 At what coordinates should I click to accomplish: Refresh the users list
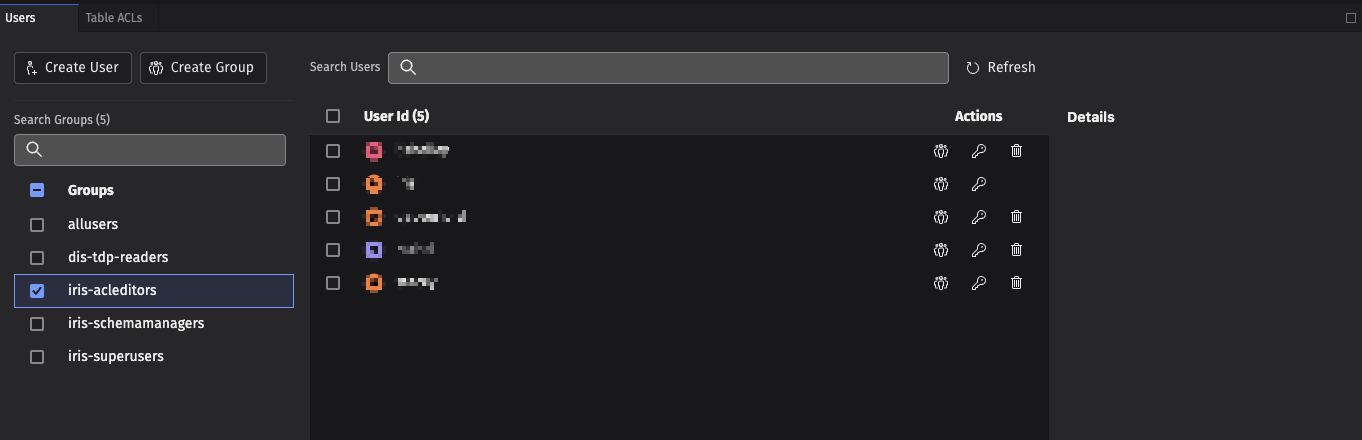(1000, 67)
